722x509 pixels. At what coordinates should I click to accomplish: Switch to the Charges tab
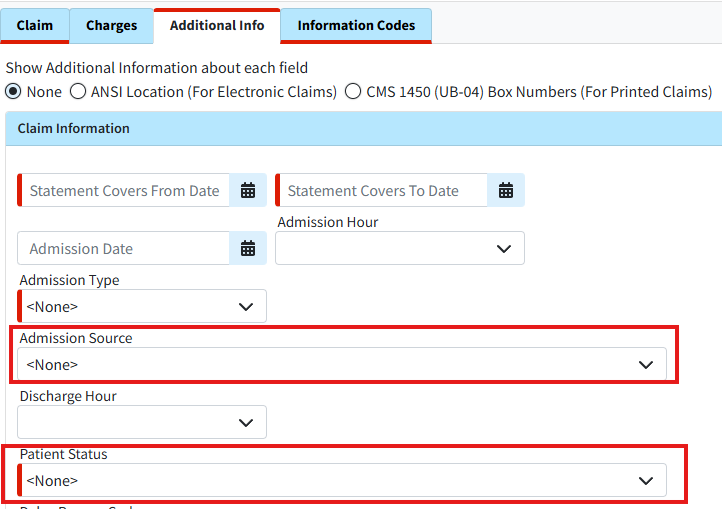pyautogui.click(x=112, y=26)
